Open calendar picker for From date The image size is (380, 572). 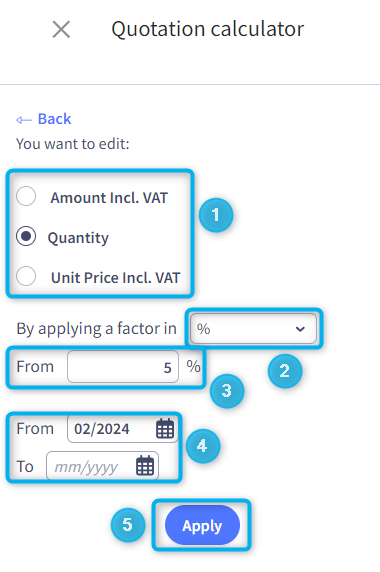pos(165,428)
